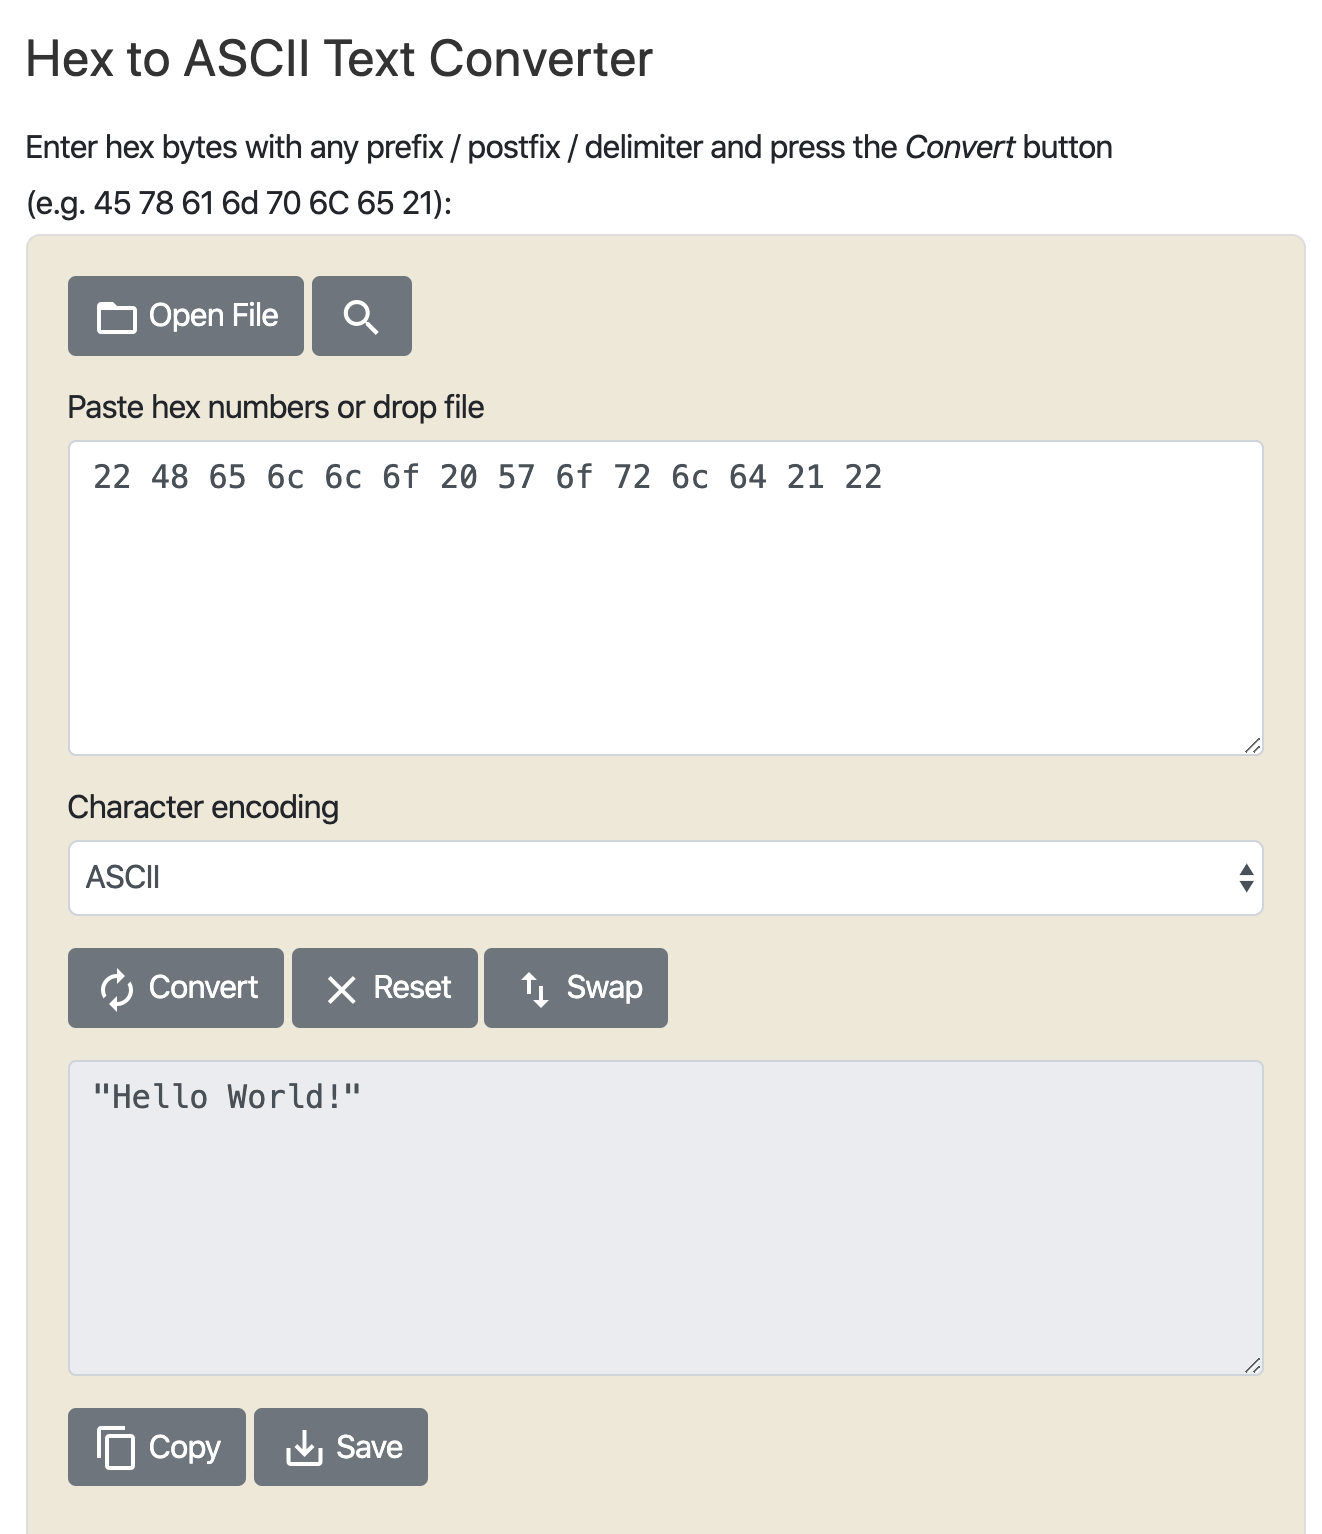Viewport: 1322px width, 1534px height.
Task: Click the Reset button label
Action: tap(412, 988)
